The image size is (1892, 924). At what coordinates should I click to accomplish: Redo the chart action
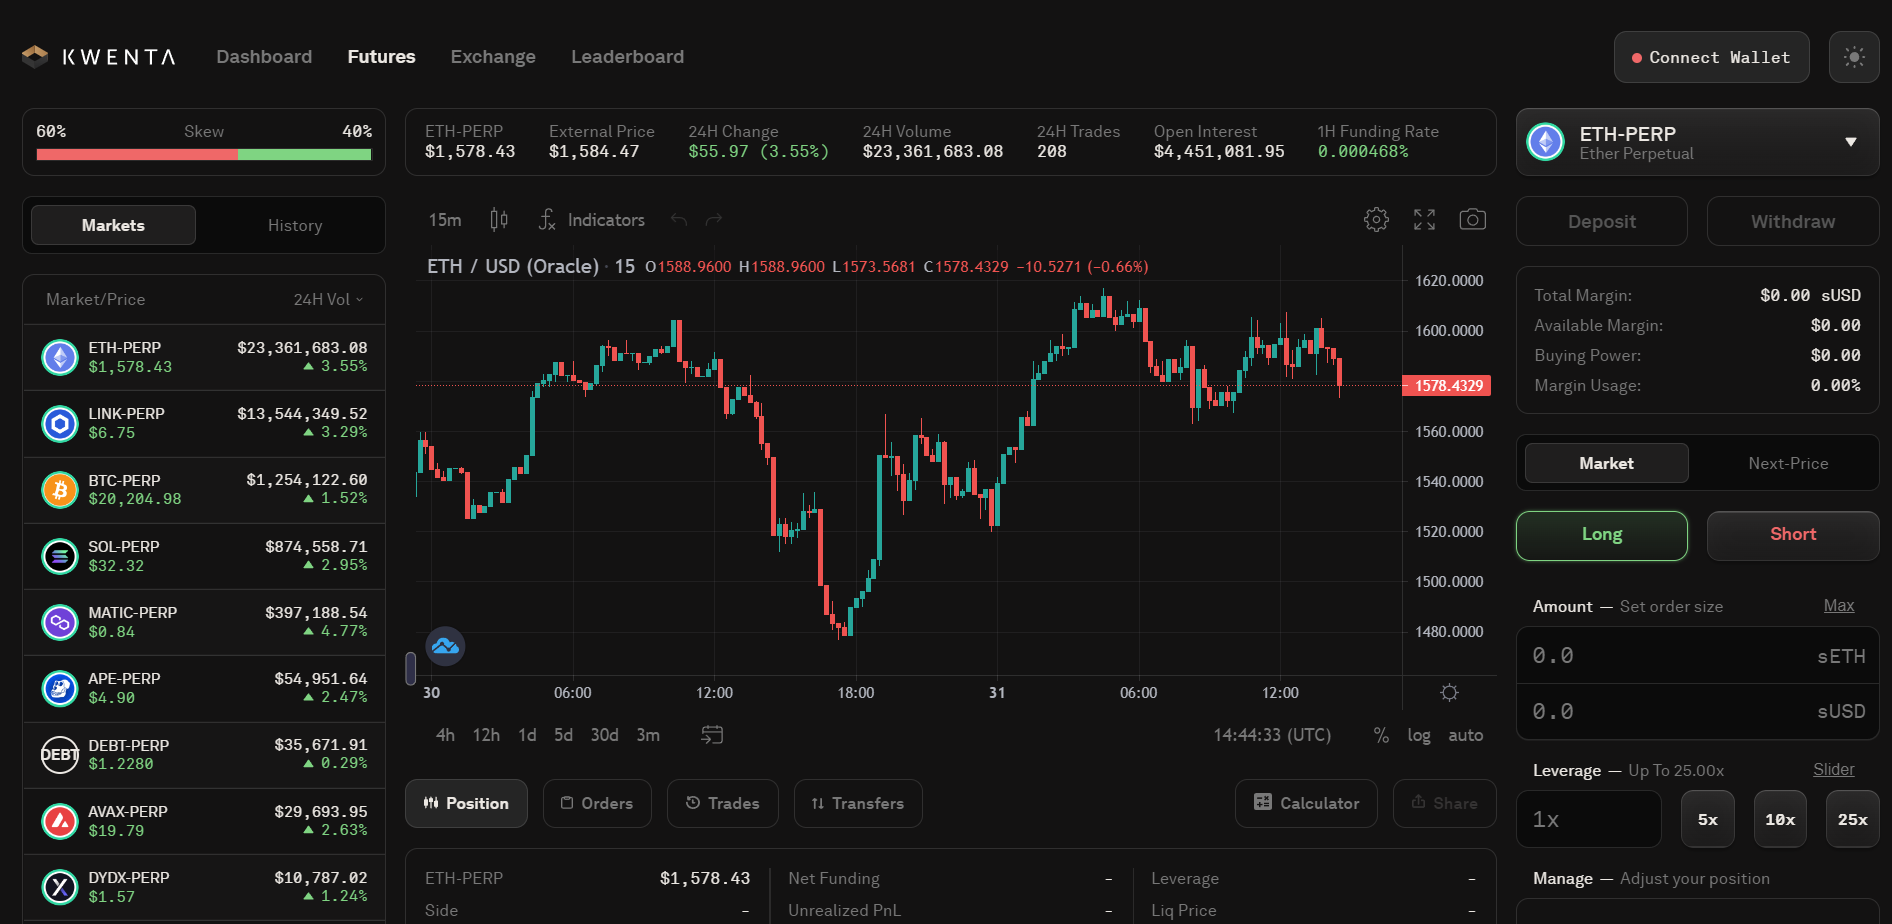(713, 220)
